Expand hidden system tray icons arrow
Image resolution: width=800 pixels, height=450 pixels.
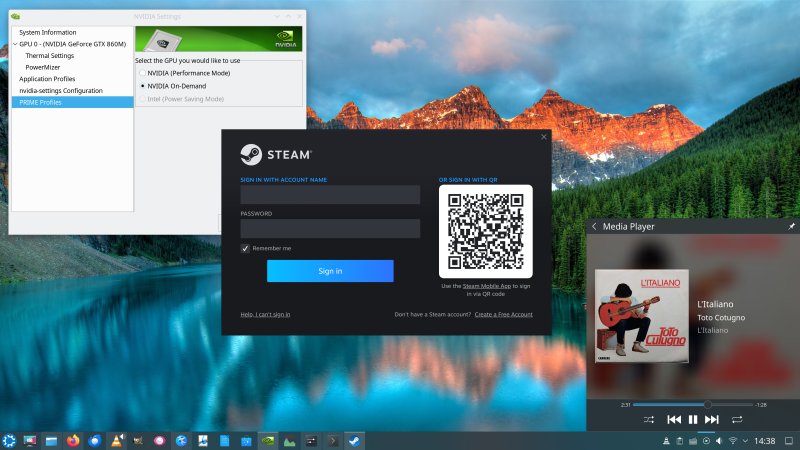[x=745, y=441]
